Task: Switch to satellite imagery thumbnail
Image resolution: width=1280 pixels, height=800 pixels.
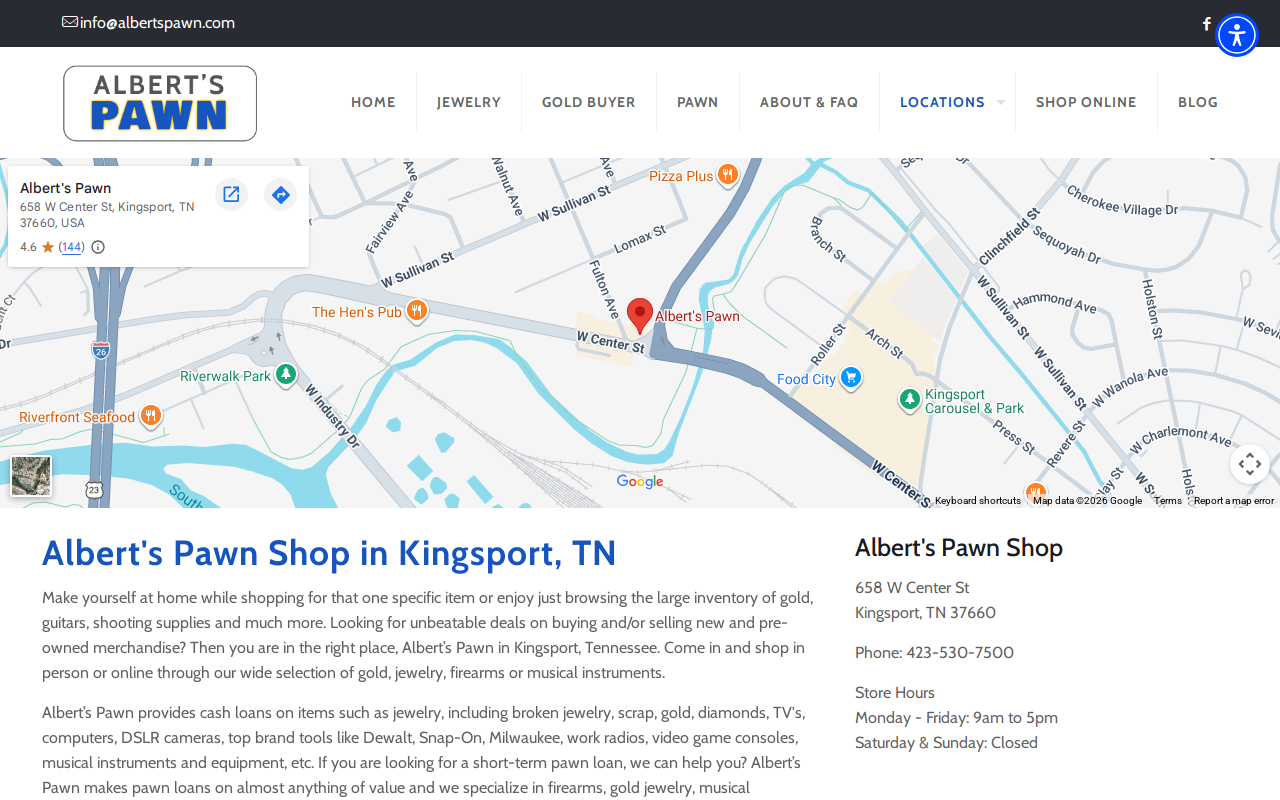Action: click(31, 476)
